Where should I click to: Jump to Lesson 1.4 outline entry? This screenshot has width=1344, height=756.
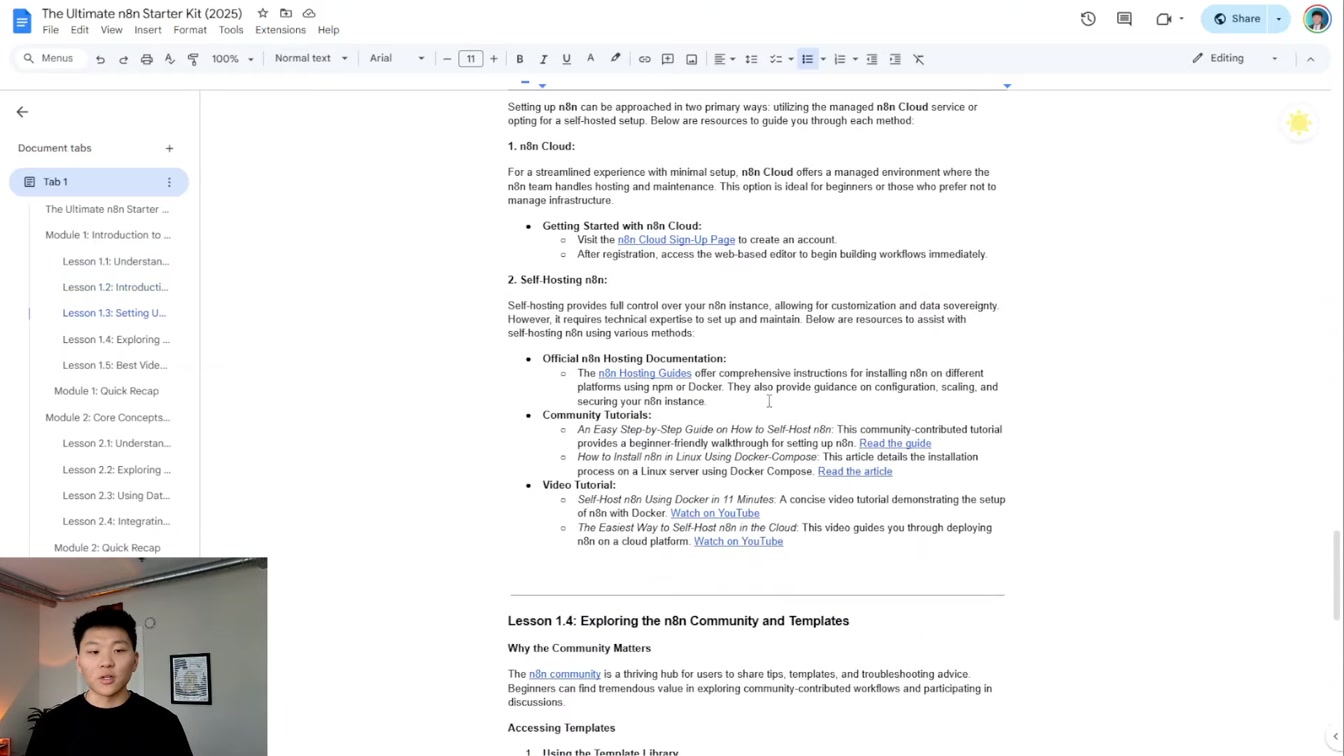(x=116, y=339)
